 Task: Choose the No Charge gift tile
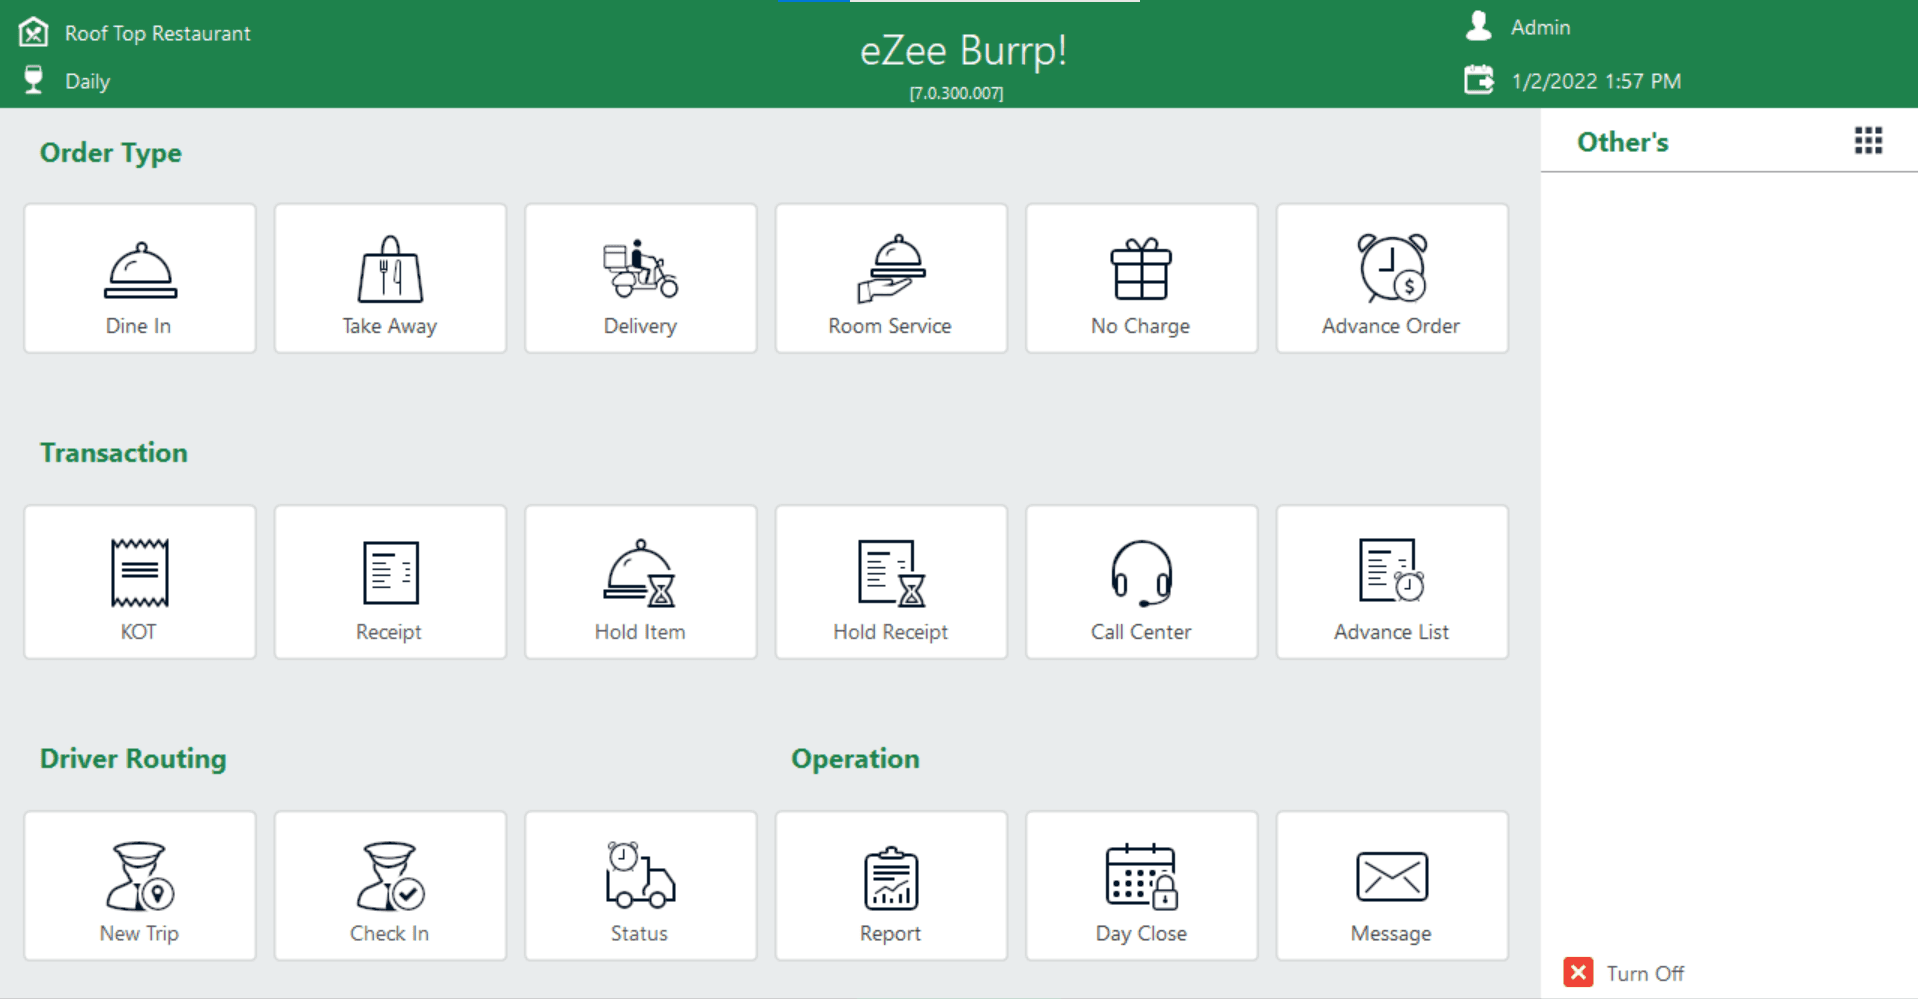(1142, 278)
